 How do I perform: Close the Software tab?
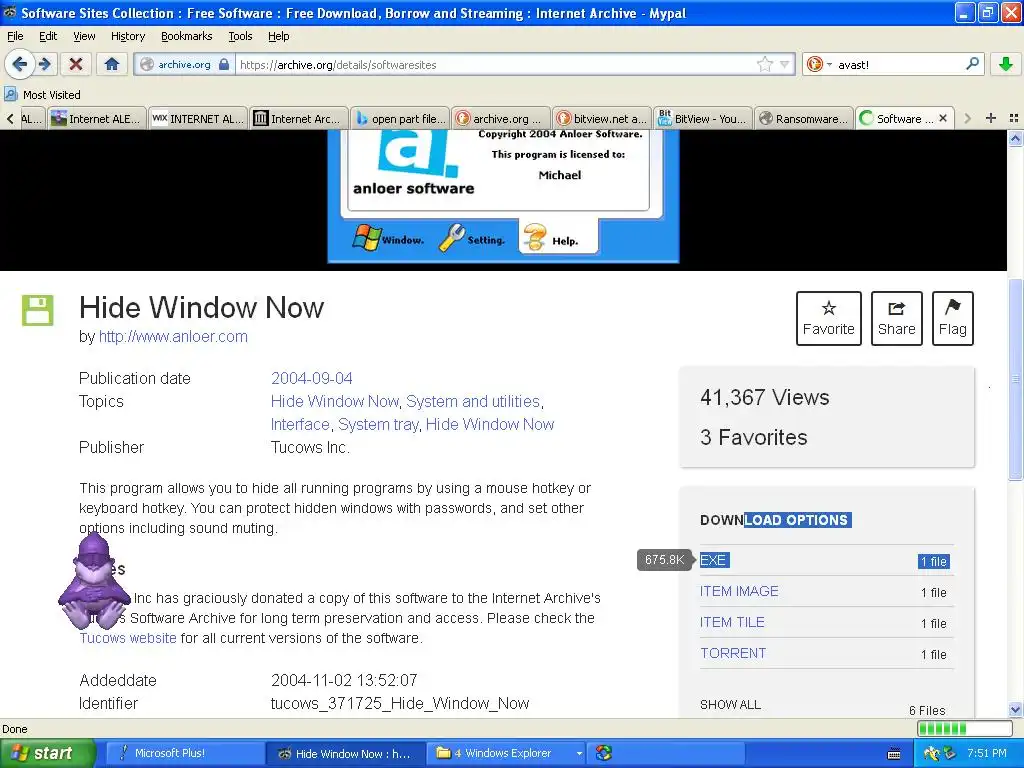point(943,118)
